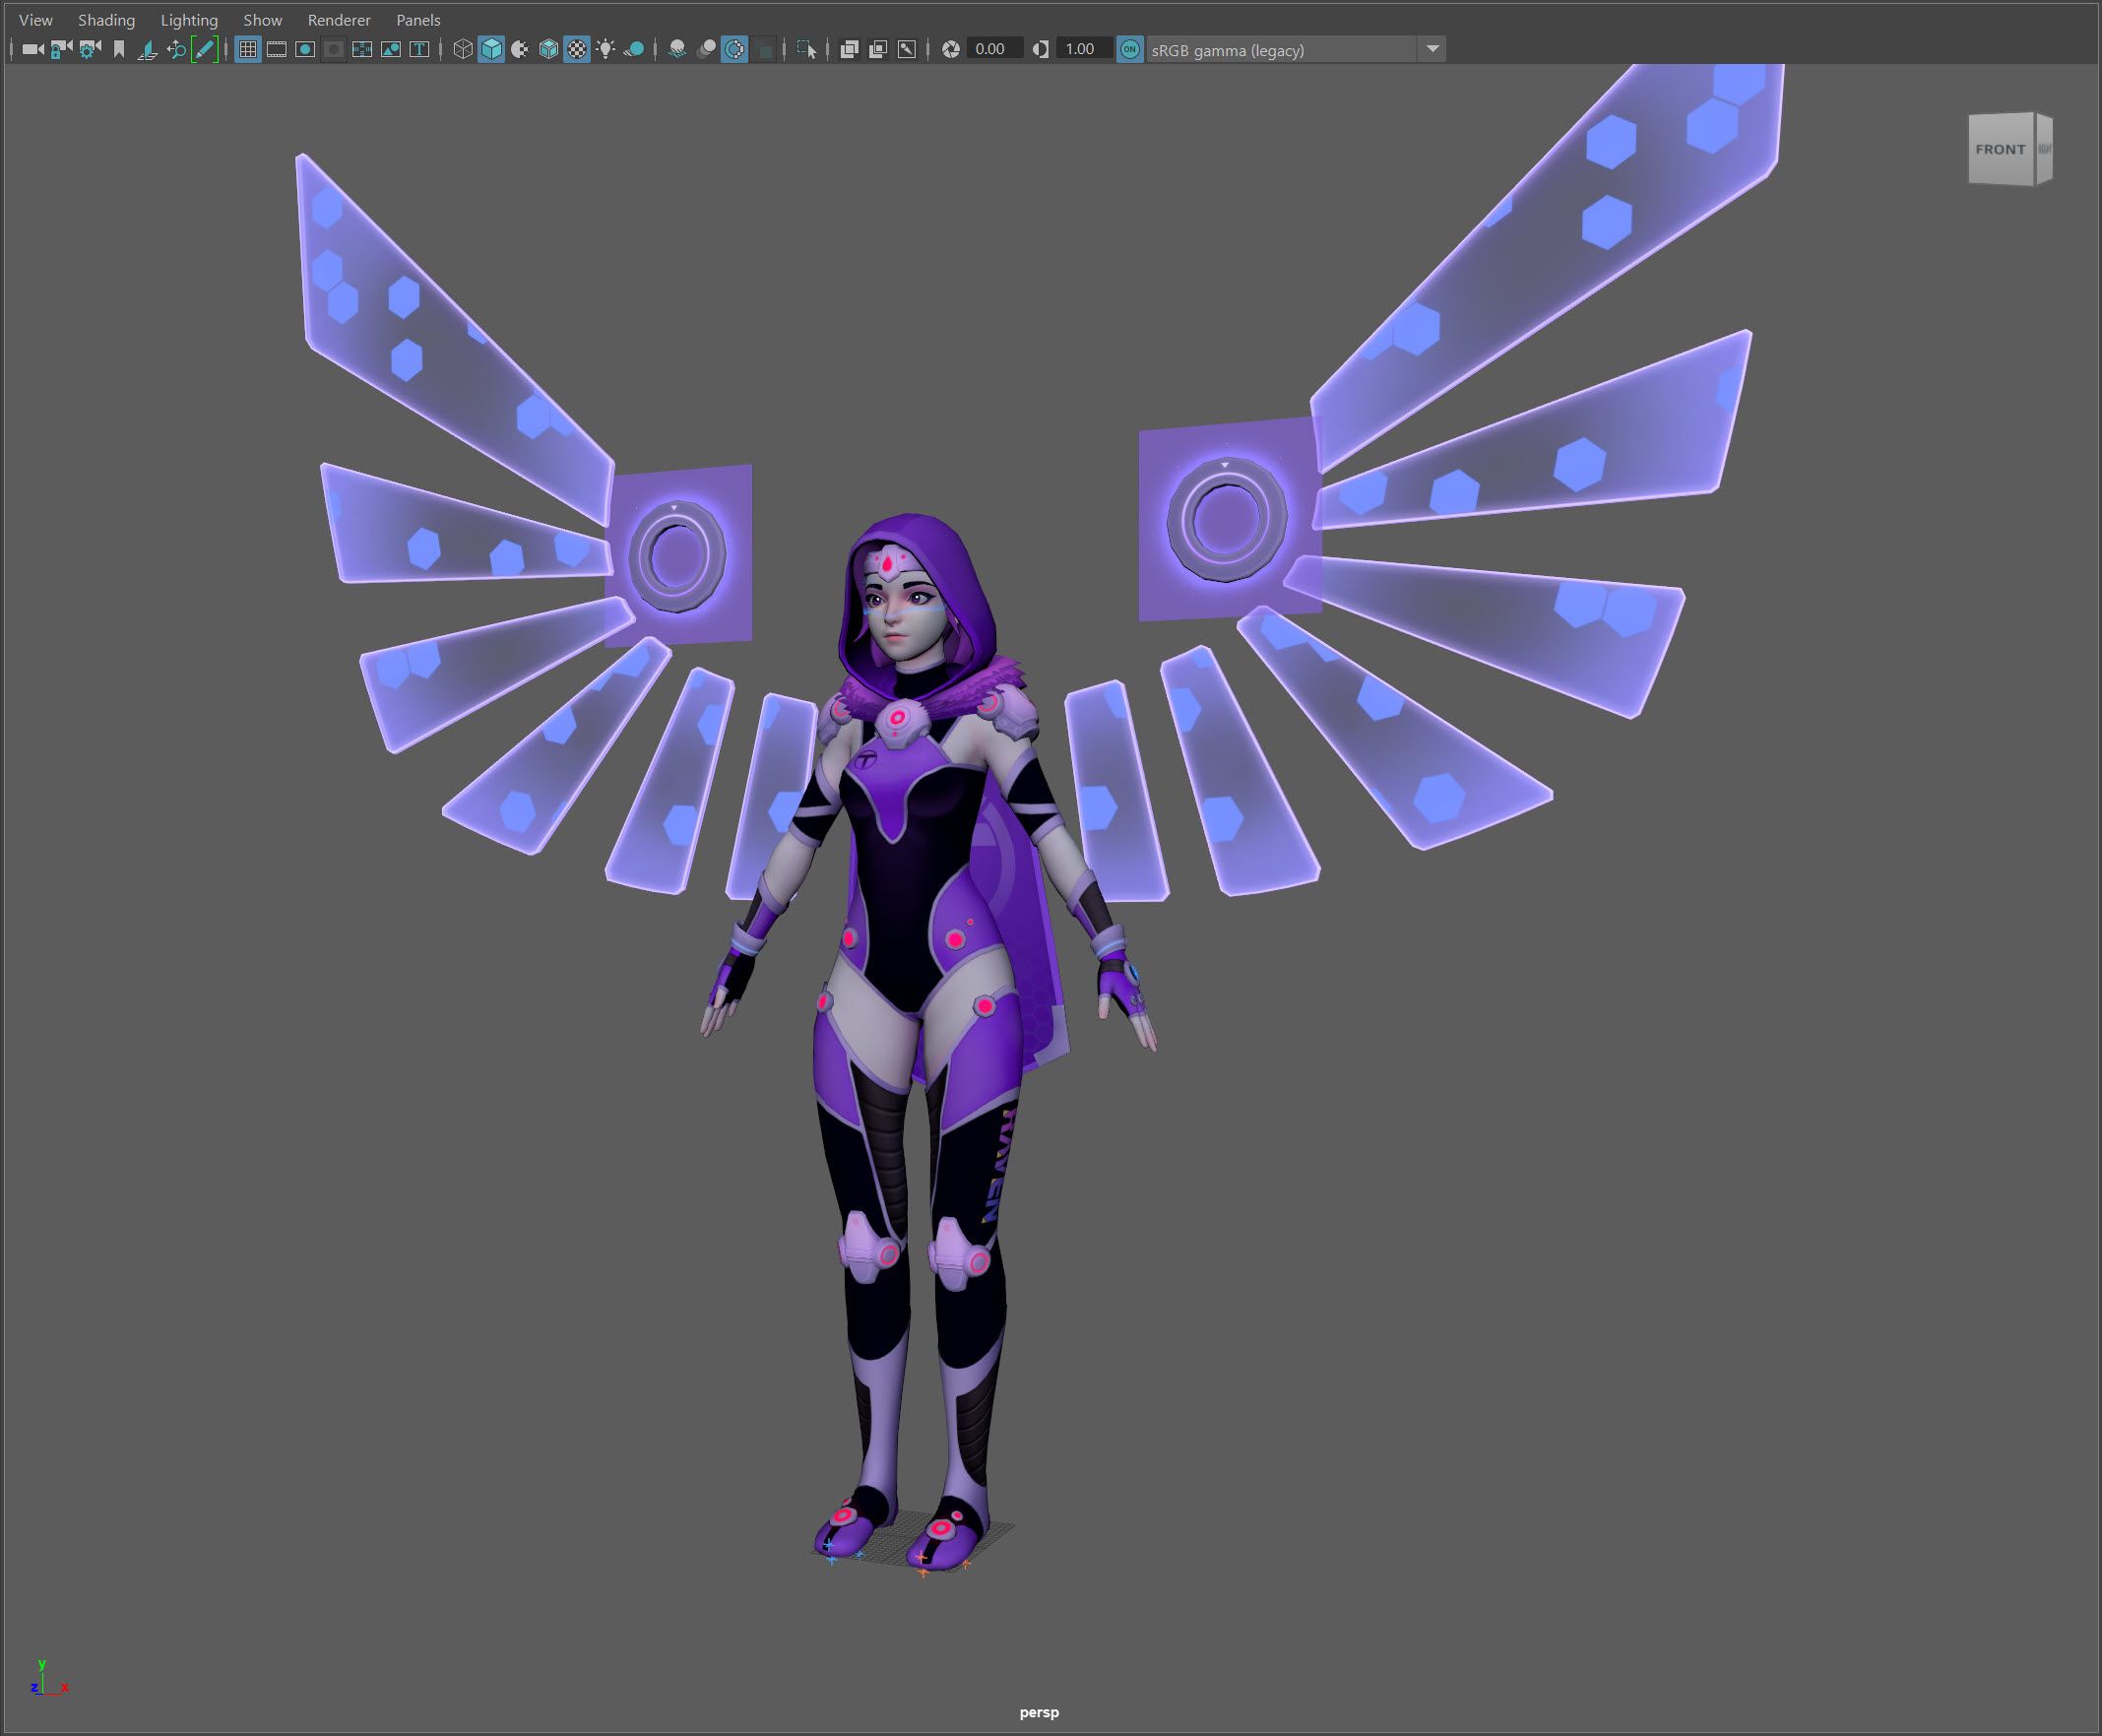This screenshot has width=2102, height=1736.
Task: Select the Grease Pencil tool icon
Action: (x=204, y=49)
